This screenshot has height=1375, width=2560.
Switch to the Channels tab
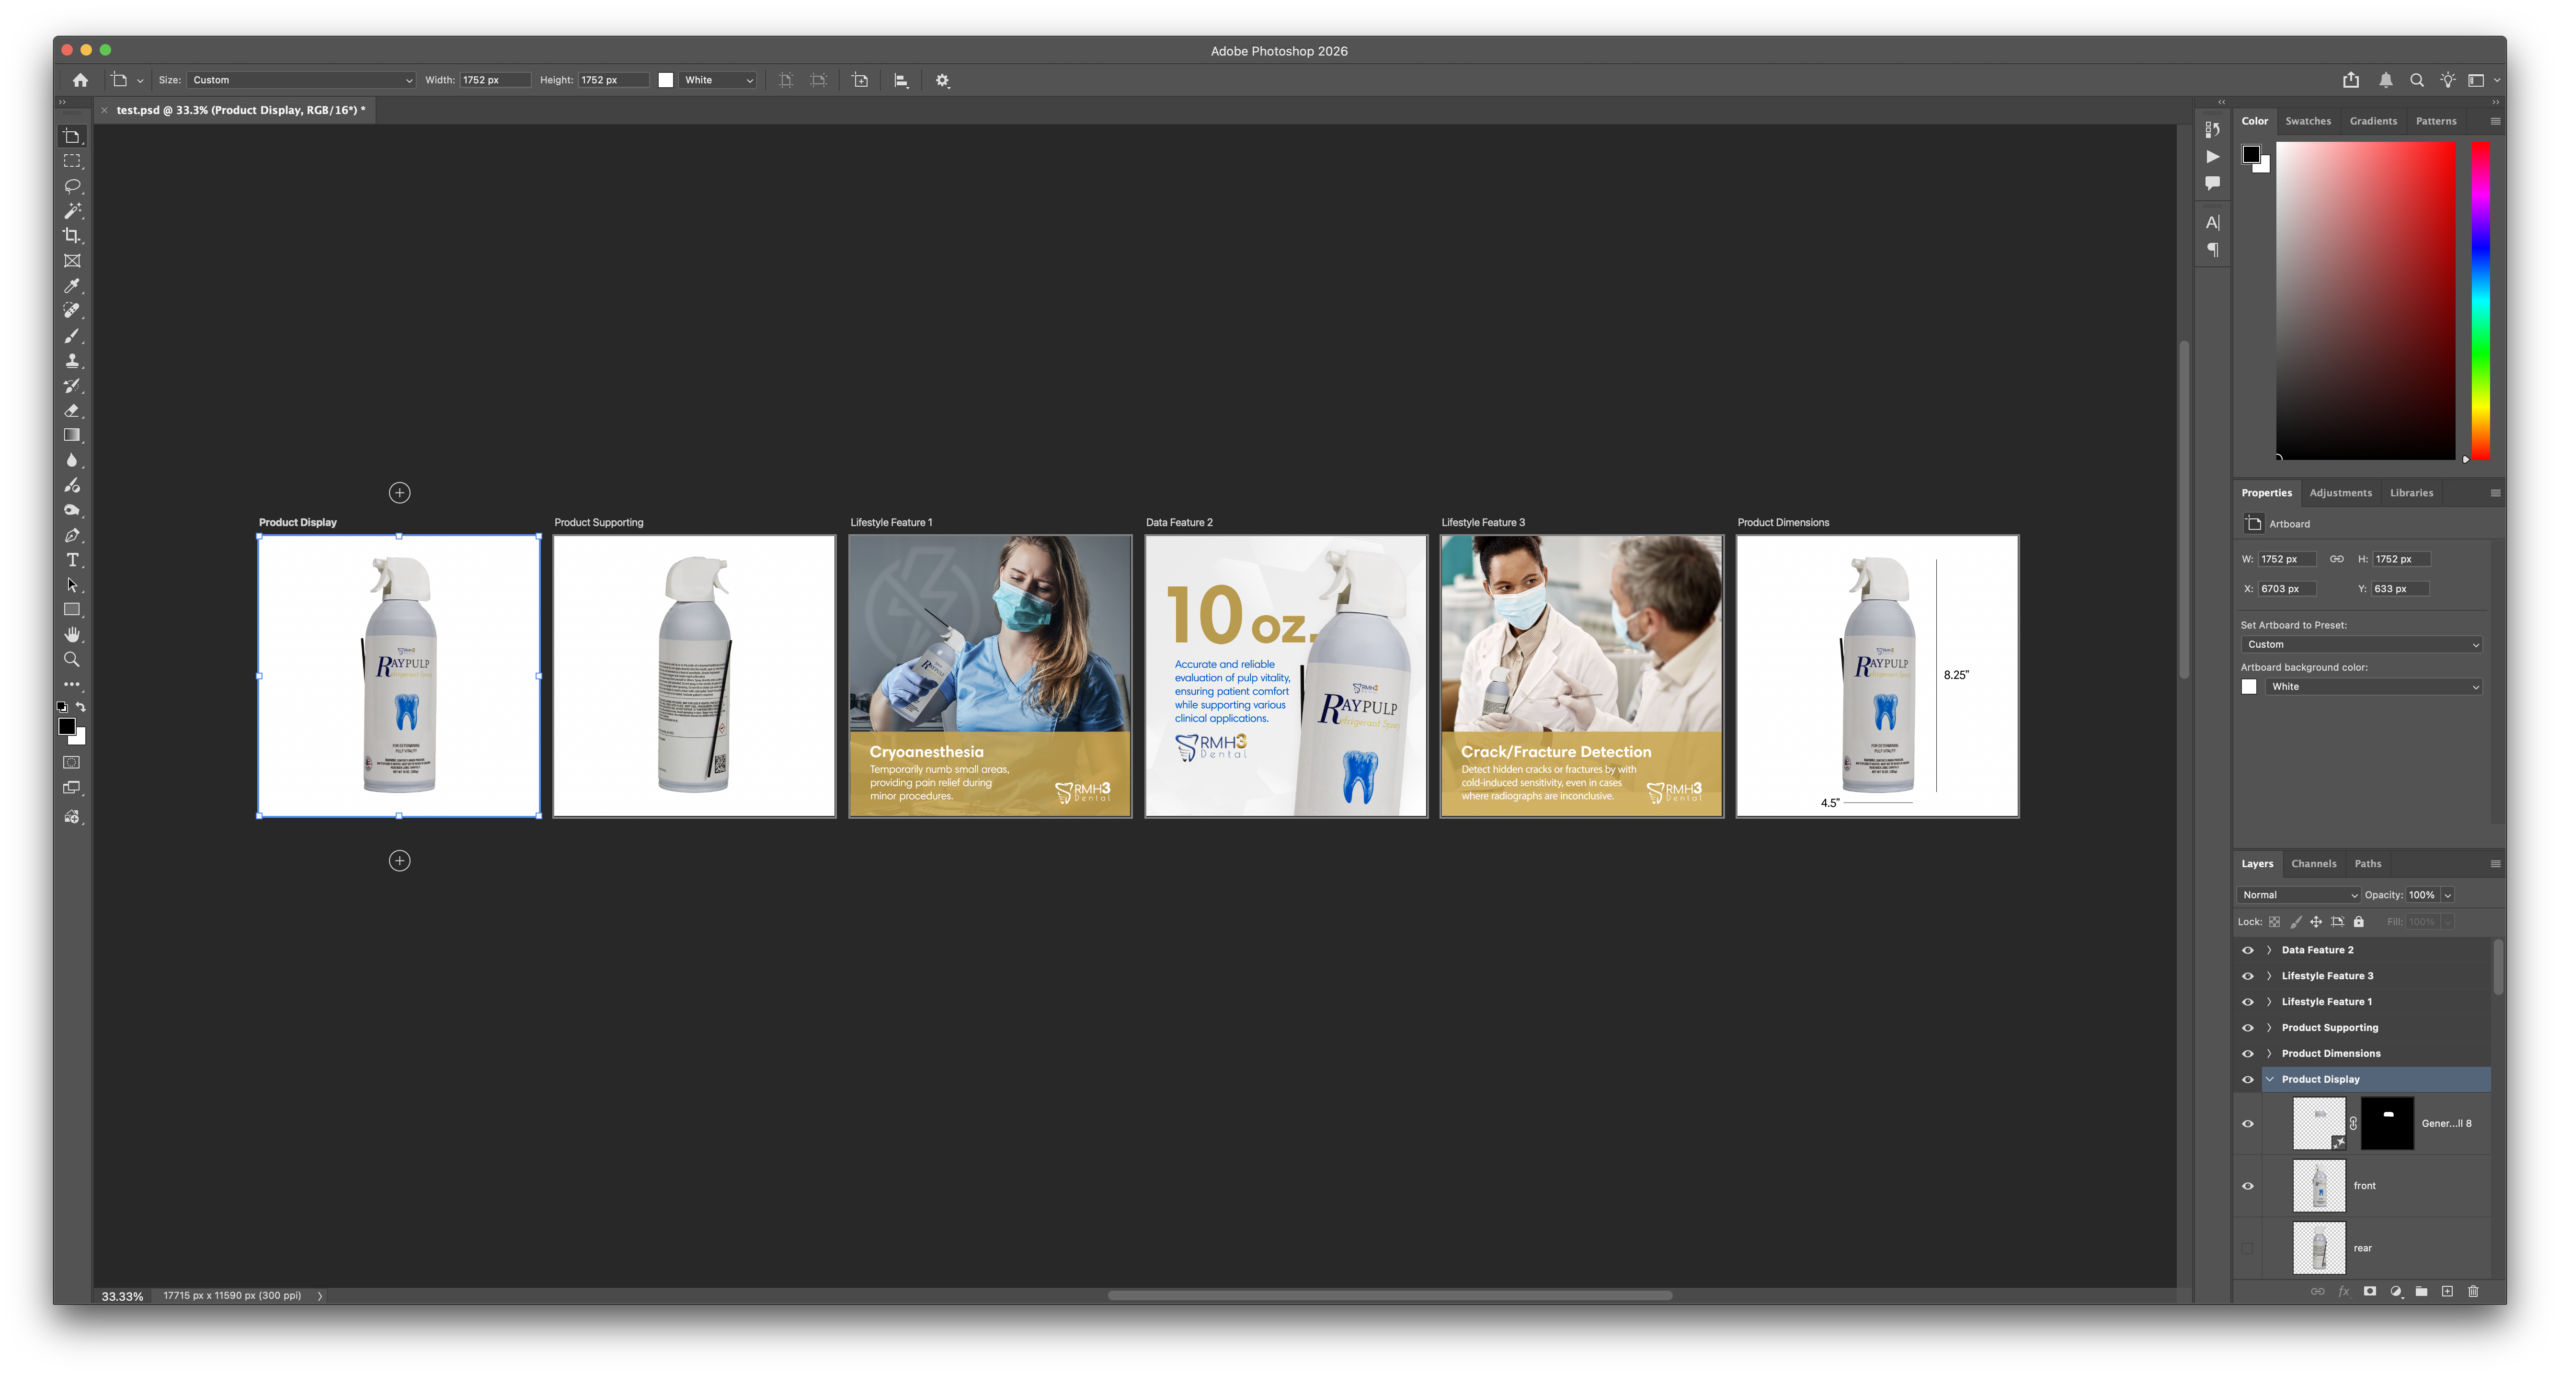[2314, 863]
